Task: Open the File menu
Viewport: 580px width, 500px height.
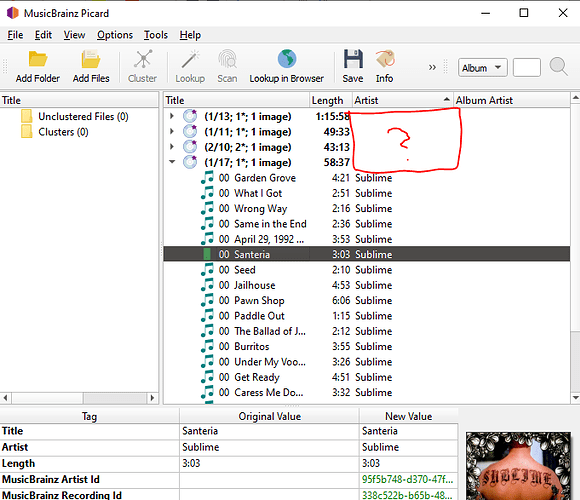Action: click(15, 35)
